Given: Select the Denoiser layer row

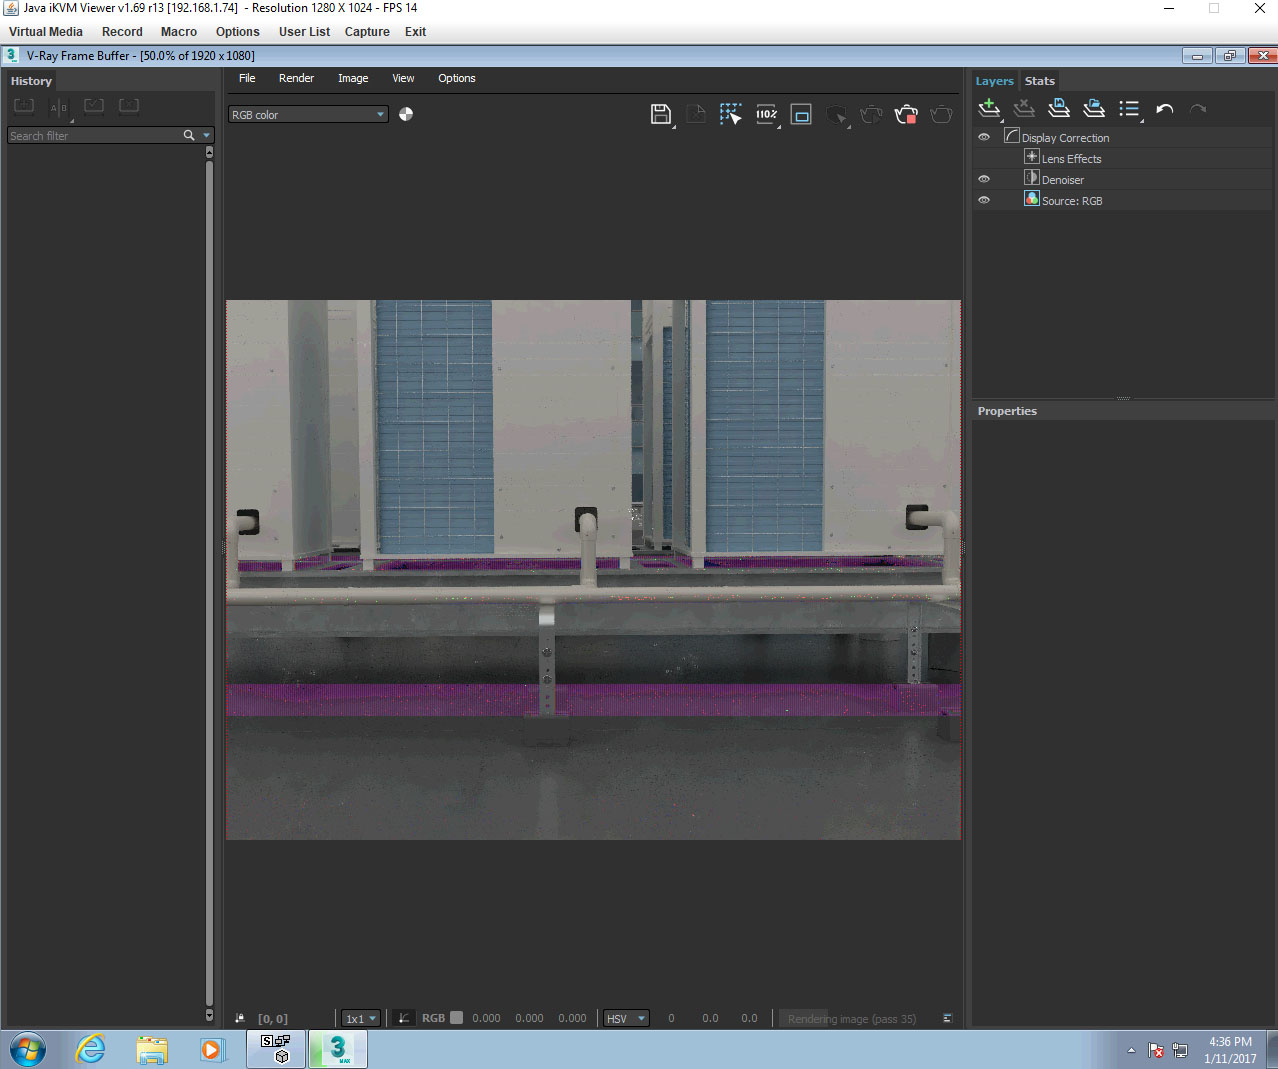Looking at the screenshot, I should 1122,179.
